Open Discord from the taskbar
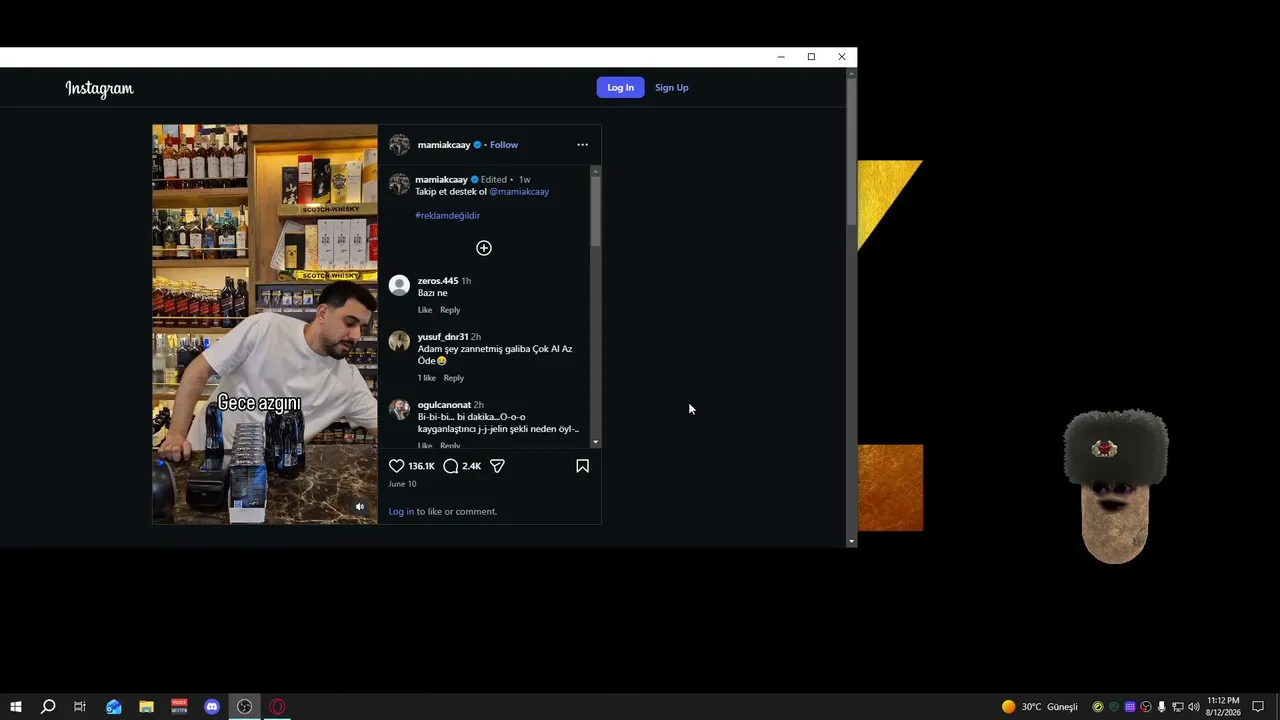1280x720 pixels. (x=212, y=707)
